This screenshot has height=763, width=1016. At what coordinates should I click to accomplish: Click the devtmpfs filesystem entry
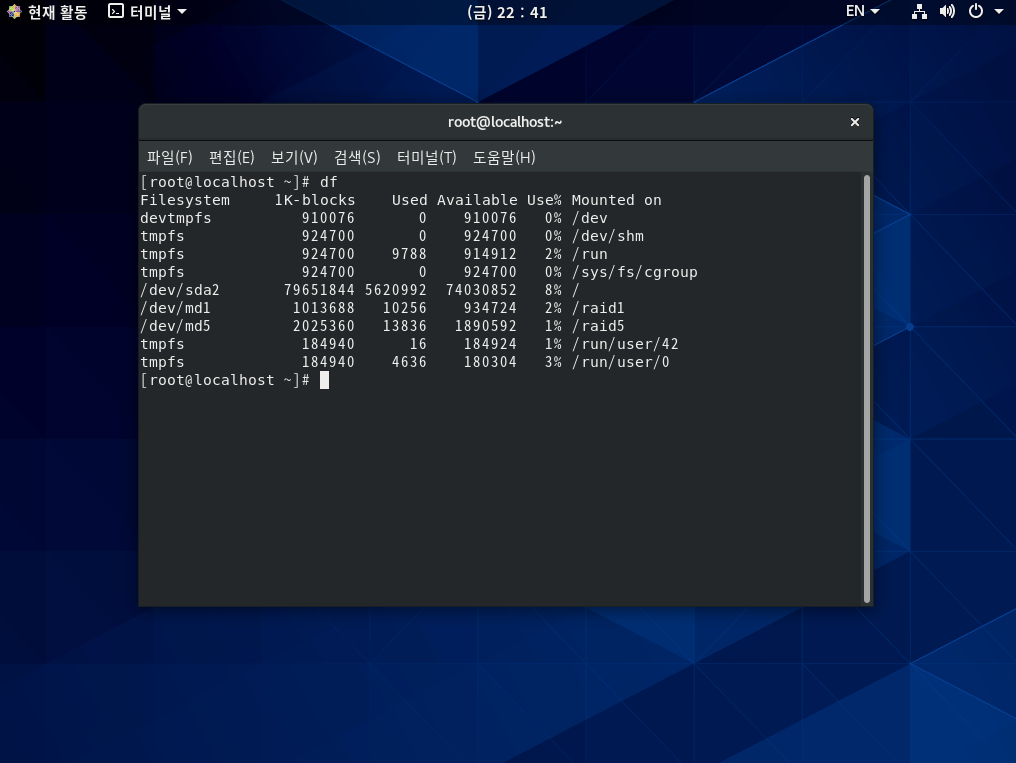coord(176,218)
